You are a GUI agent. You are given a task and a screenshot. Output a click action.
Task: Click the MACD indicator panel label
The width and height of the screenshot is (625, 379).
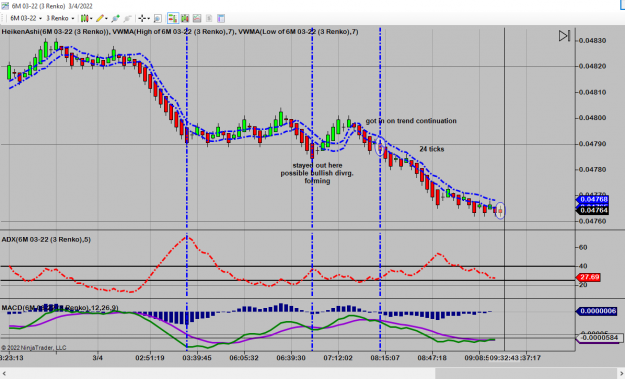(x=60, y=308)
